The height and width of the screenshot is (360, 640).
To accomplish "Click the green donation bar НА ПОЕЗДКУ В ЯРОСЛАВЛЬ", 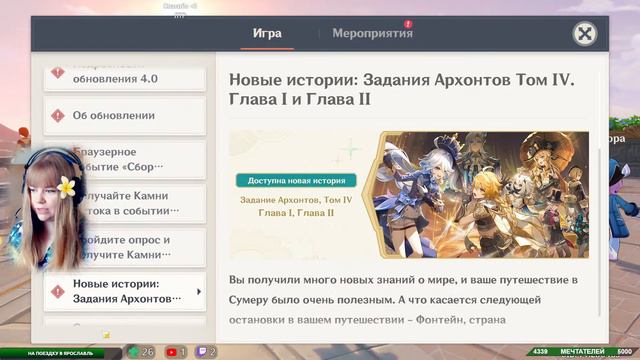I will pyautogui.click(x=60, y=353).
